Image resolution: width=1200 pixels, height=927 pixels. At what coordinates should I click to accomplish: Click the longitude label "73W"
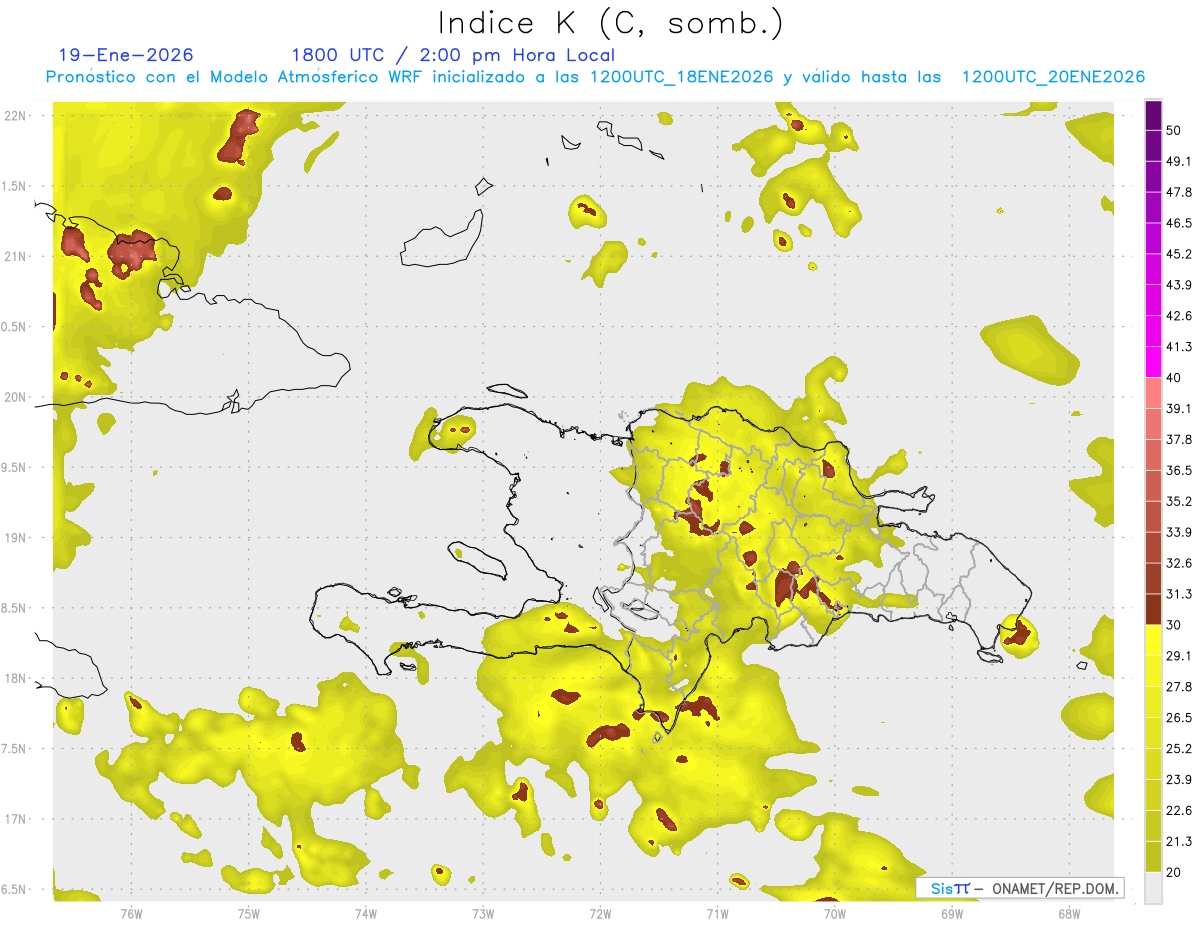(x=483, y=913)
